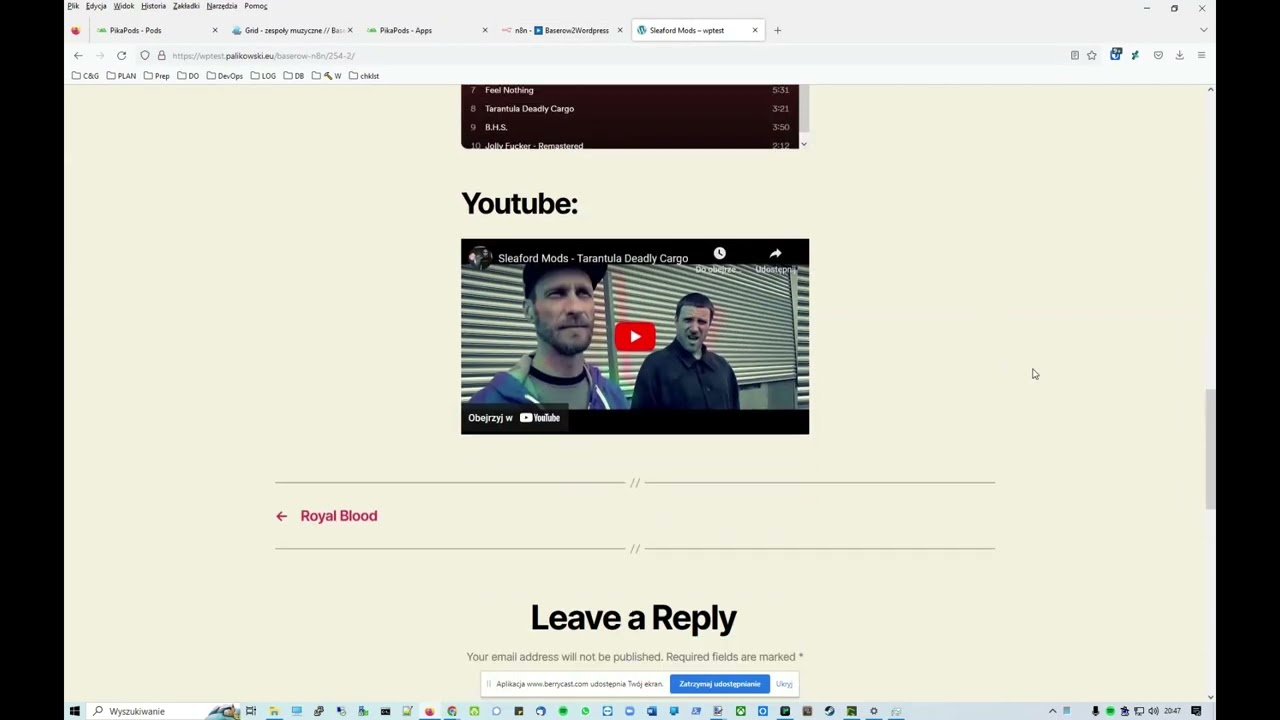
Task: Reload the current page
Action: tap(122, 56)
